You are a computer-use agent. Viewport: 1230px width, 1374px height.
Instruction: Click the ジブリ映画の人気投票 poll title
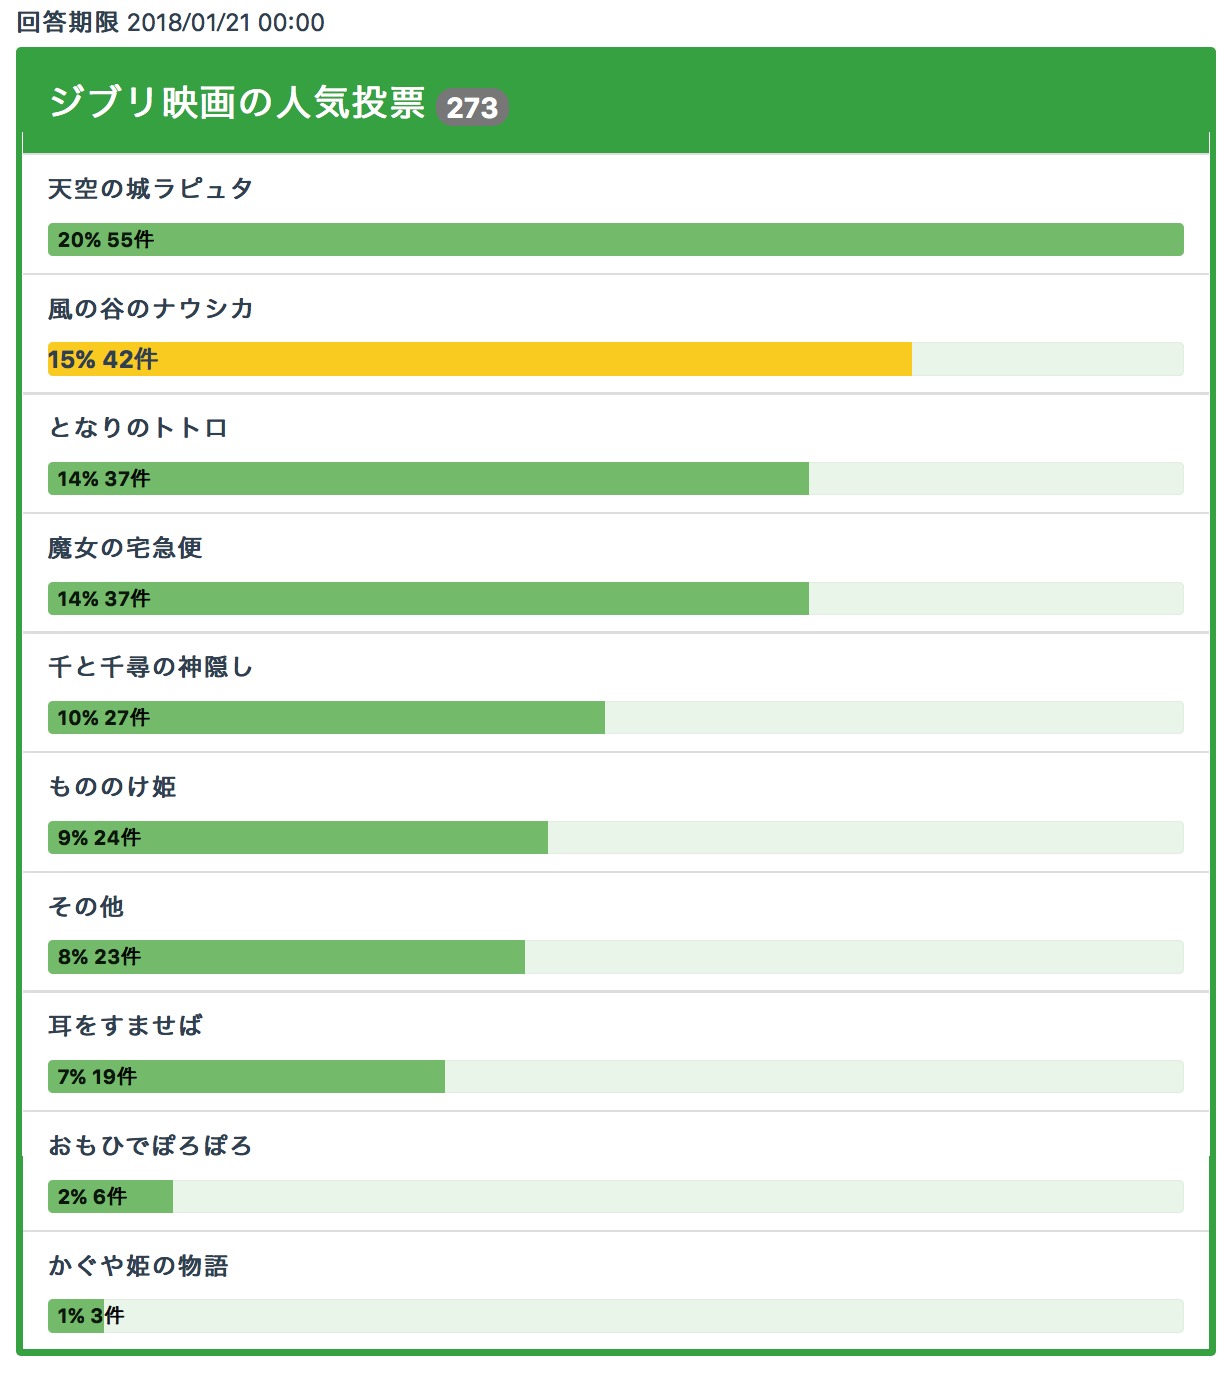pyautogui.click(x=237, y=103)
